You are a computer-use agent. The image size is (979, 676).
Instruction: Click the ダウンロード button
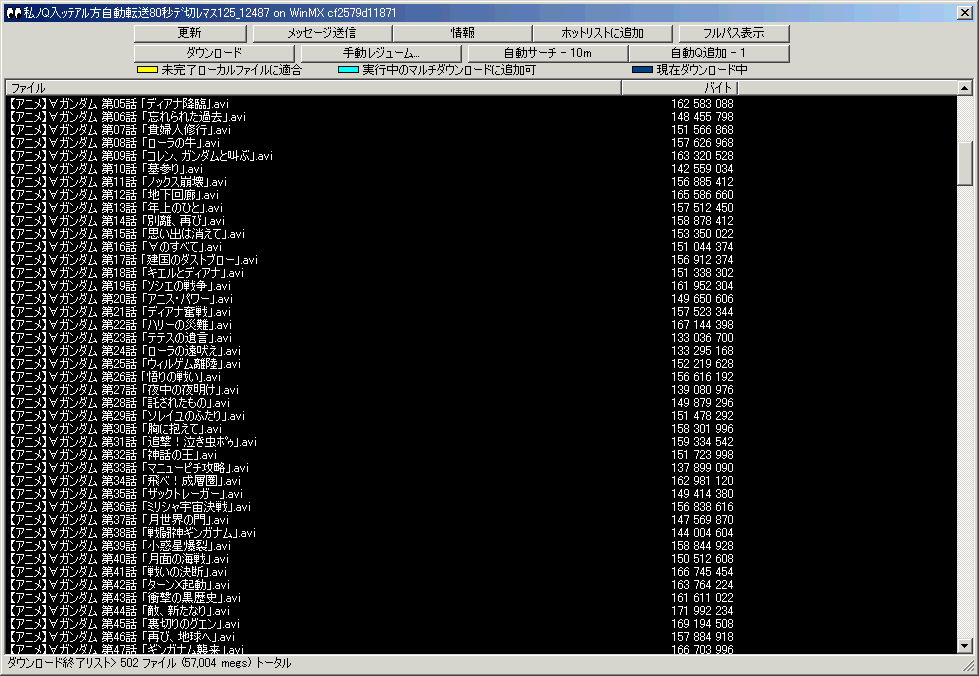point(214,53)
